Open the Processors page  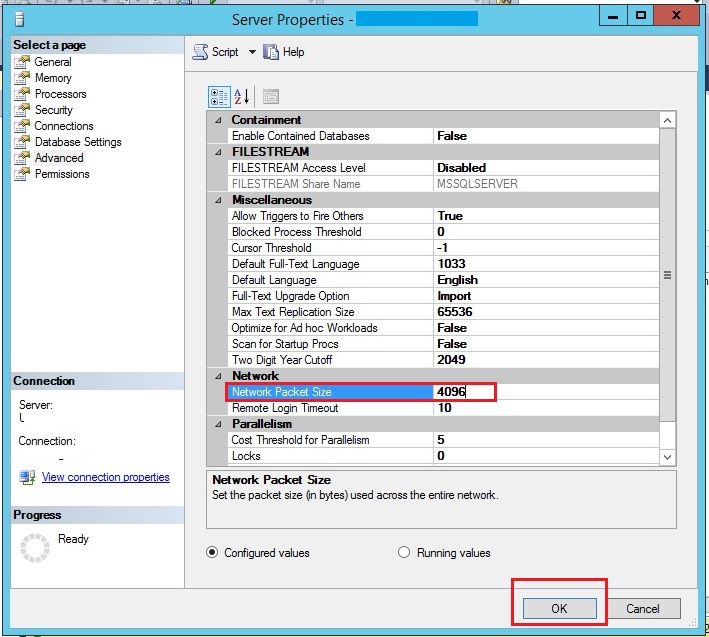61,94
